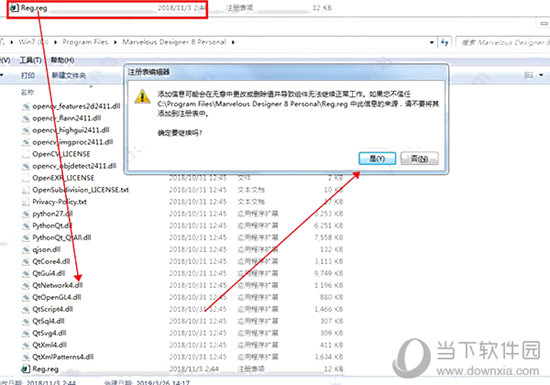Image resolution: width=550 pixels, height=385 pixels.
Task: Click 9,749 KB size of QtGui4.dll
Action: click(329, 273)
